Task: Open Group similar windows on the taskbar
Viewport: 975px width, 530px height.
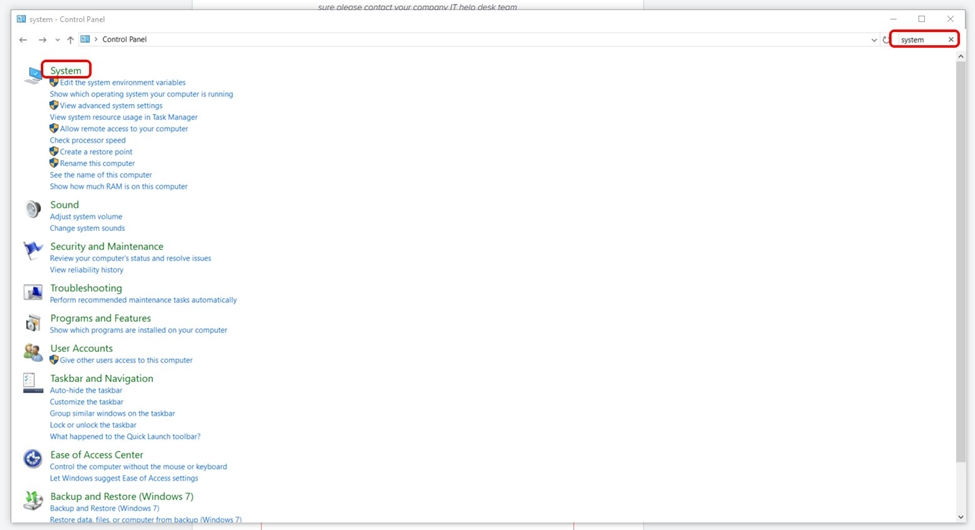Action: point(113,414)
